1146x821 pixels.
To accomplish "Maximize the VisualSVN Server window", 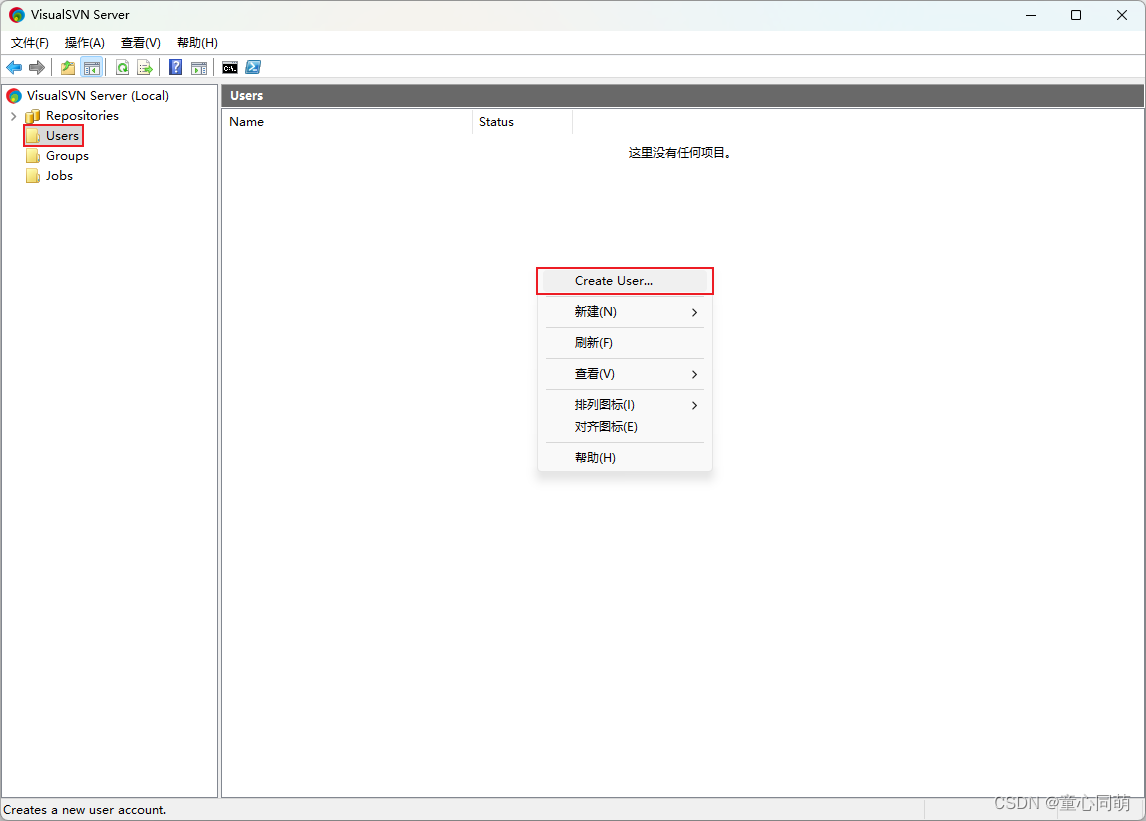I will pyautogui.click(x=1076, y=15).
